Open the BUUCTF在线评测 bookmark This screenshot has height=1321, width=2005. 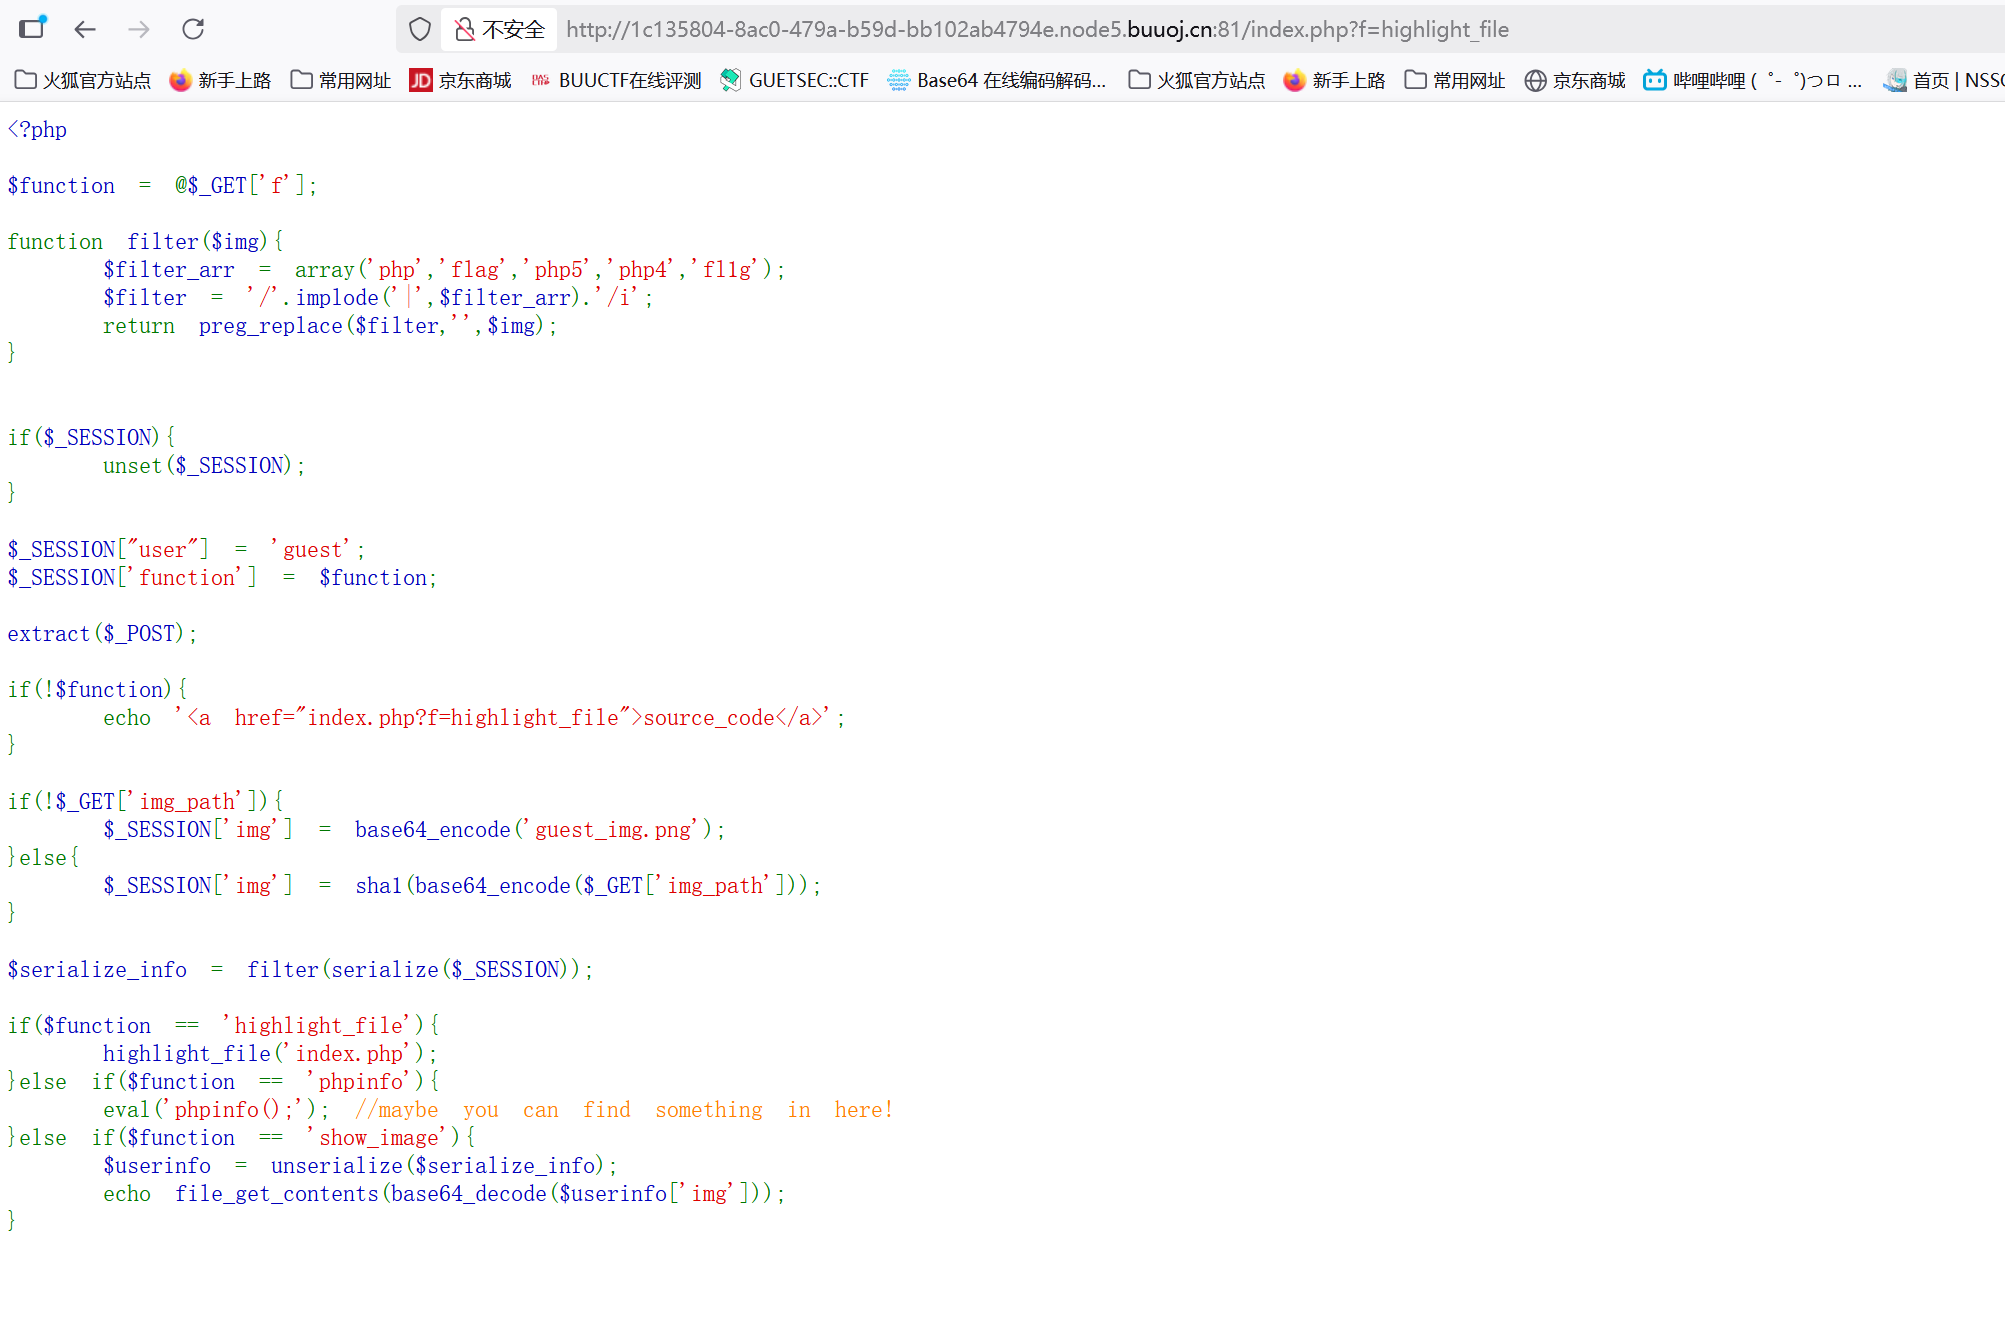(616, 80)
